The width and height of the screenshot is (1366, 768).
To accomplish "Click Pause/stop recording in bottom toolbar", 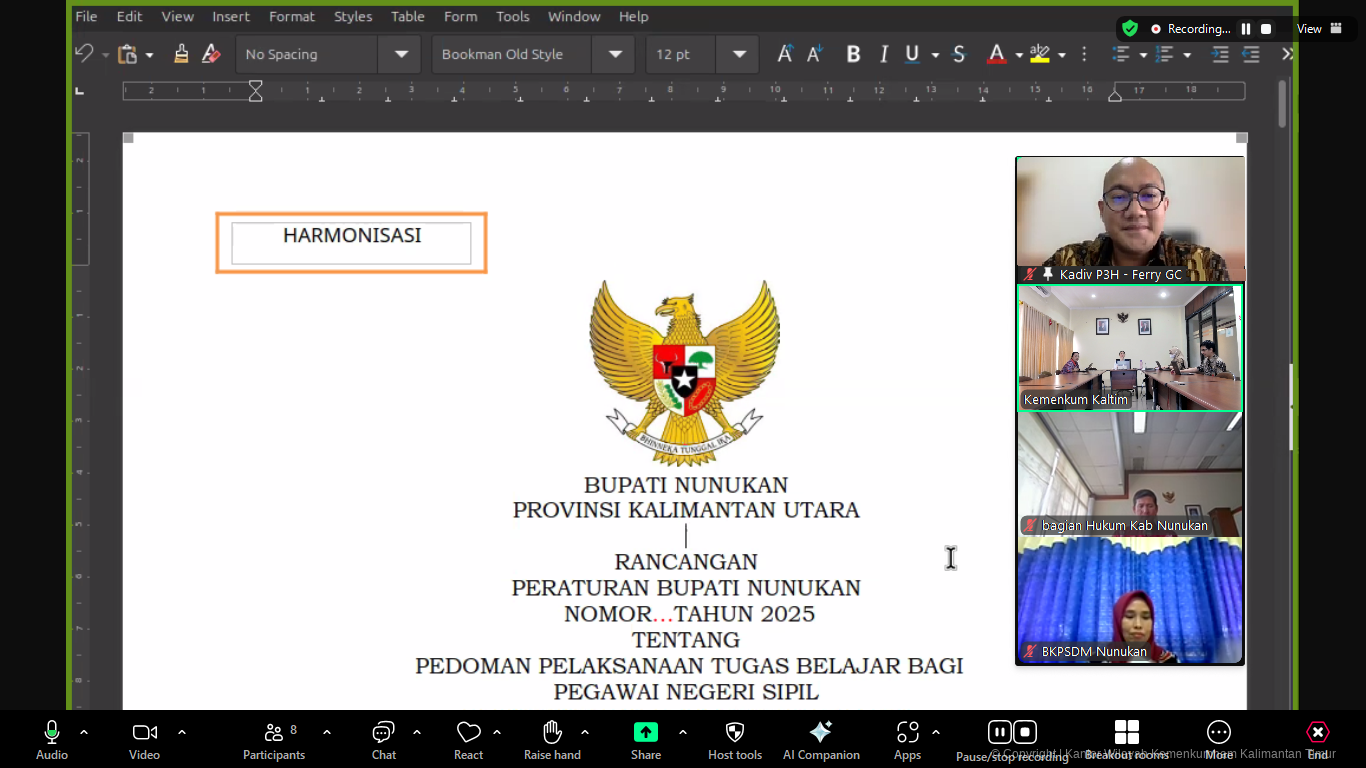I will point(1012,741).
